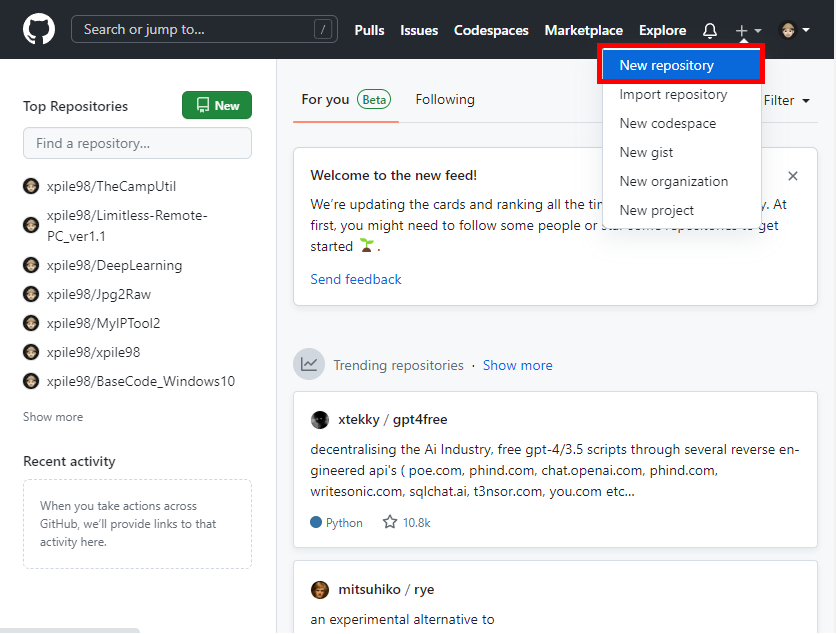Image resolution: width=836 pixels, height=634 pixels.
Task: Open xpile98/Limitless-Remote-PC_ver1.1 repository
Action: coord(127,226)
